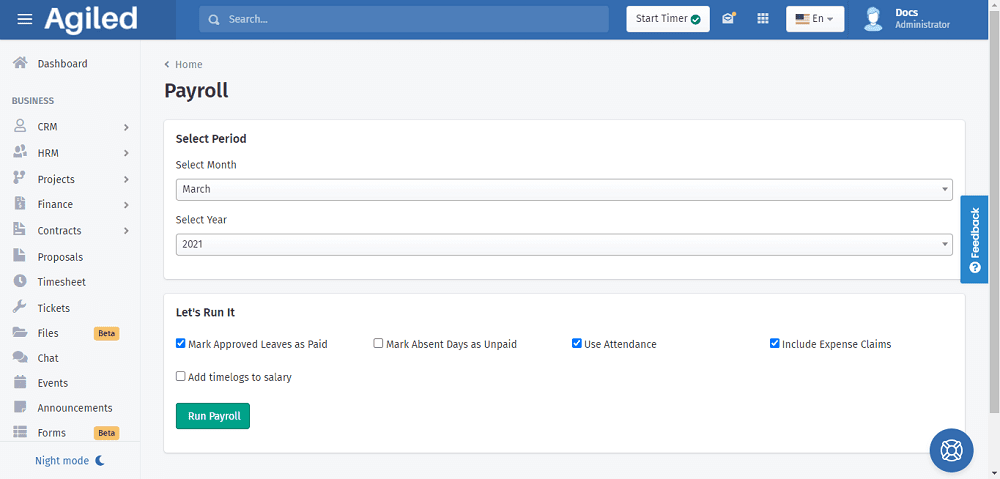This screenshot has width=1000, height=479.
Task: Check Add timelogs to salary option
Action: click(181, 377)
